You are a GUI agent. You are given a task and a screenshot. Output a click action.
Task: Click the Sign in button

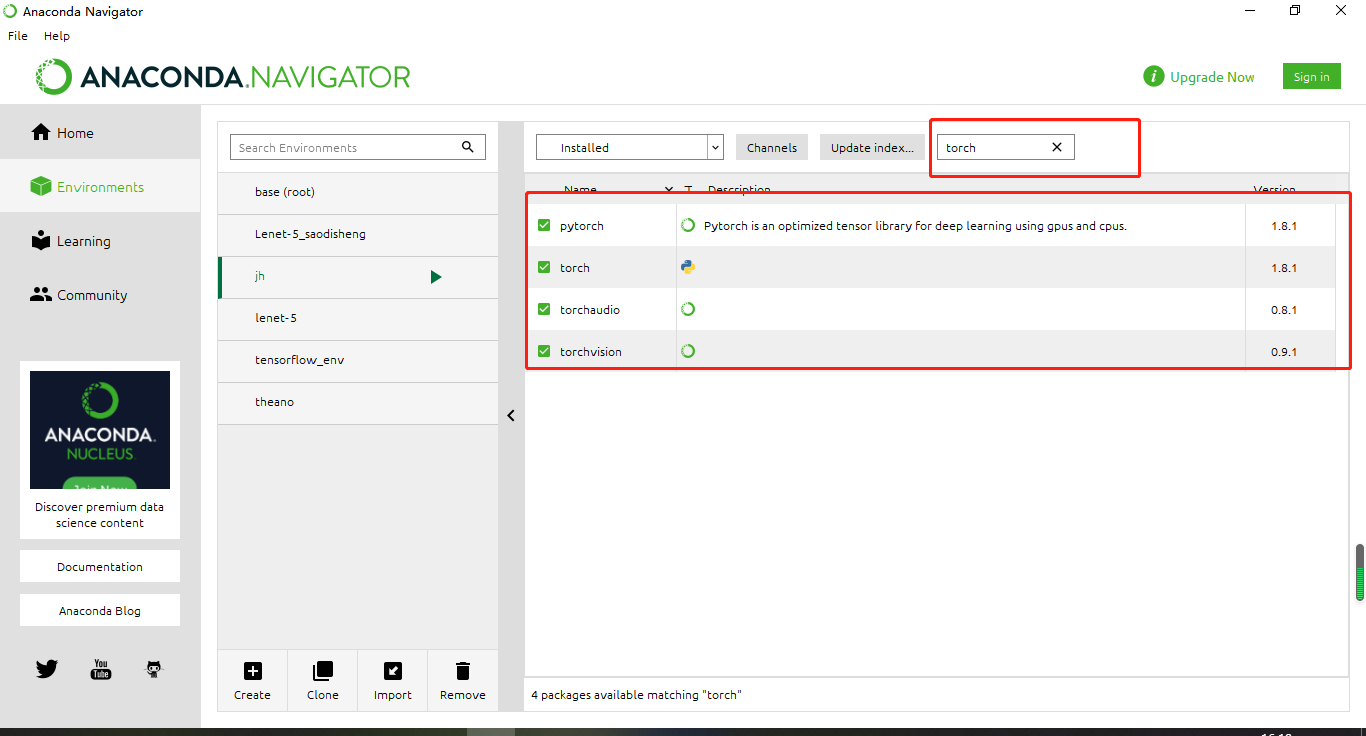(1311, 77)
